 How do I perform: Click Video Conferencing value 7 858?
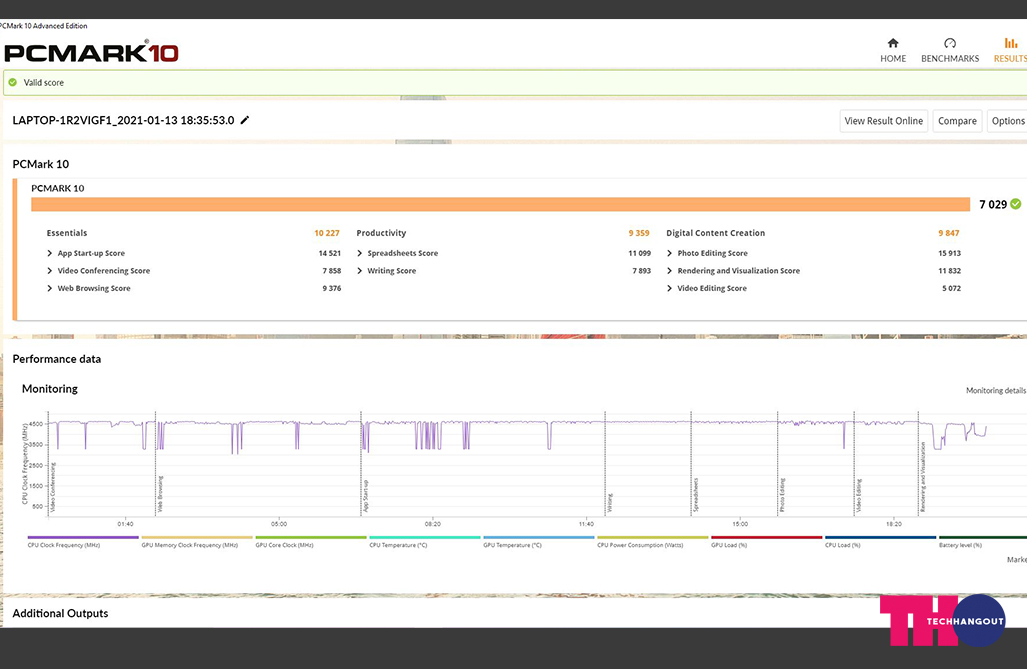point(331,271)
